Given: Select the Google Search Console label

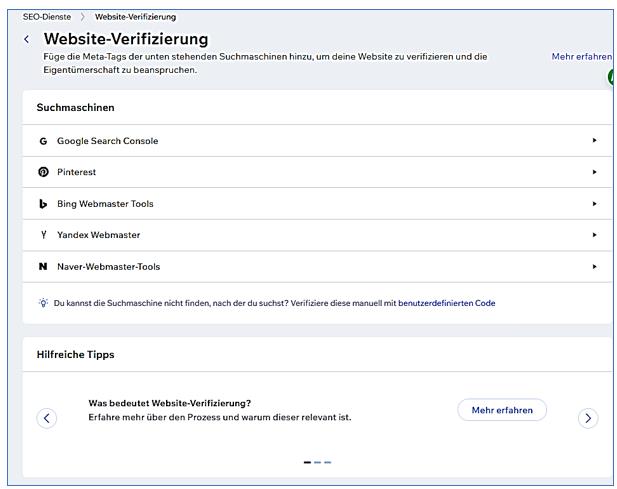Looking at the screenshot, I should coord(107,141).
